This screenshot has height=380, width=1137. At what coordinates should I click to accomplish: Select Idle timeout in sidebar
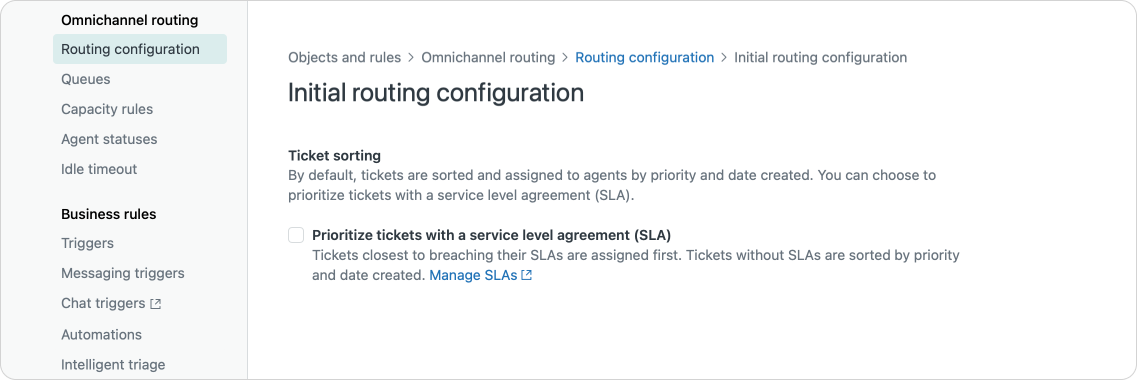pyautogui.click(x=99, y=169)
